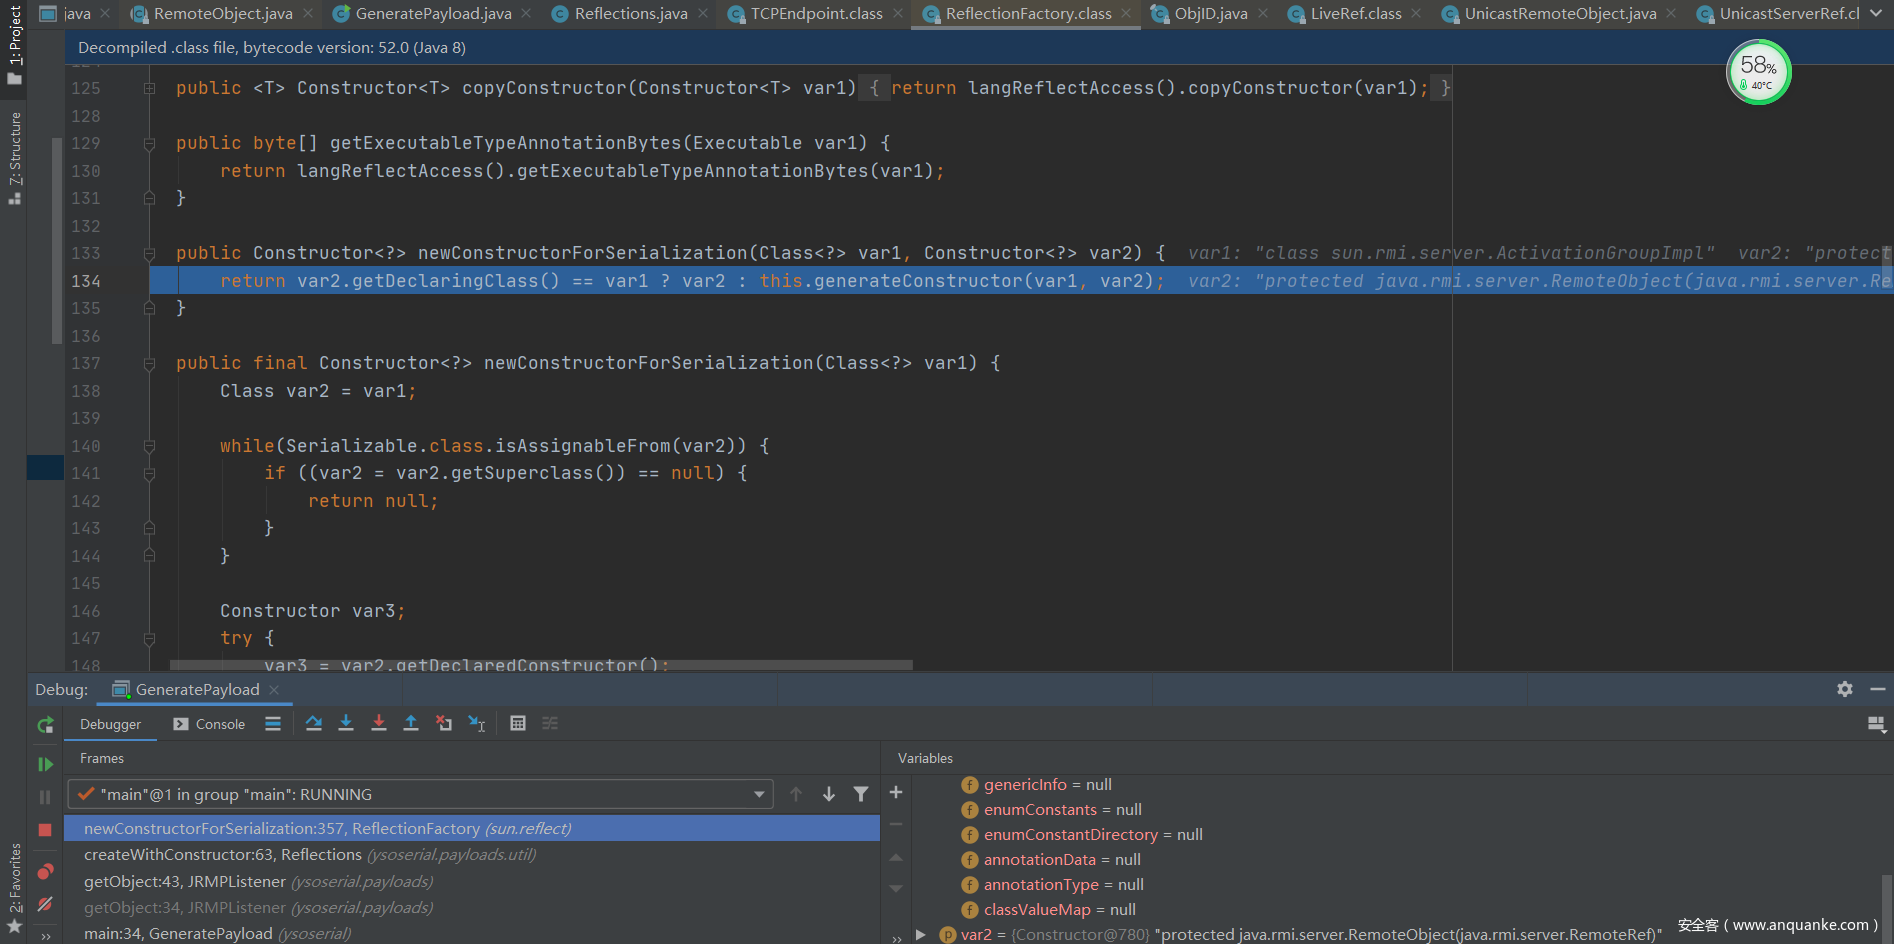Screen dimensions: 1894x944
Task: Expand the hidden editor tabs chevron
Action: [1876, 14]
